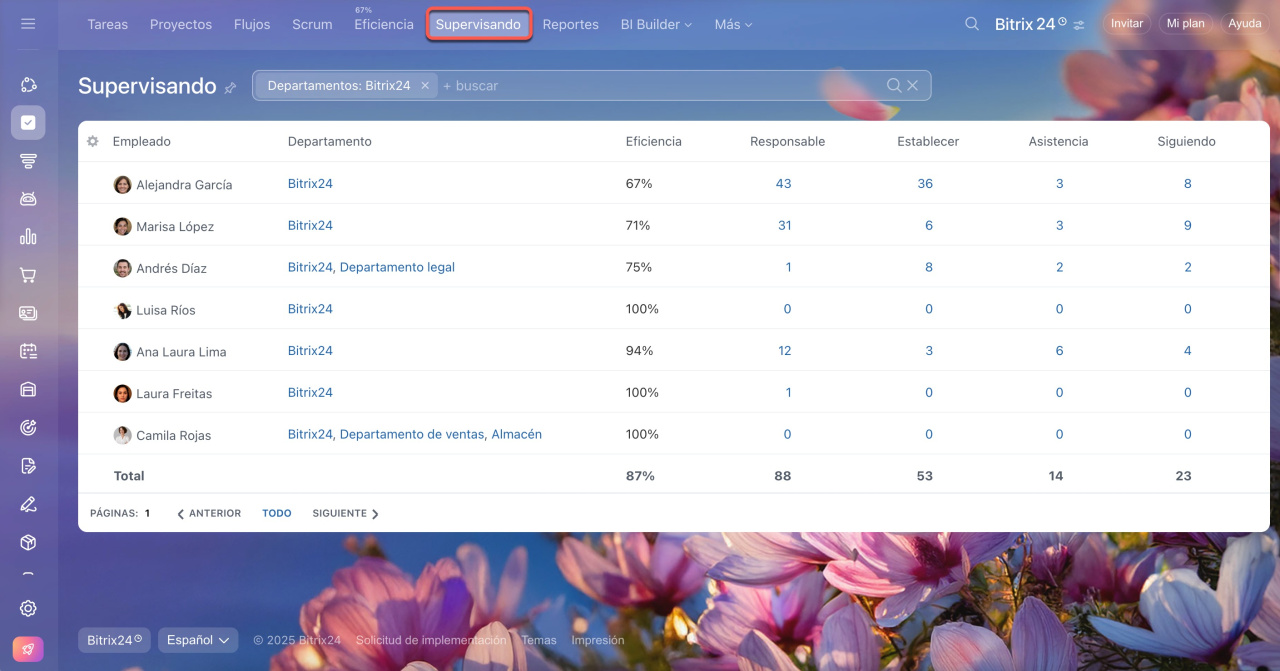This screenshot has height=671, width=1280.
Task: Open the Almacén department link
Action: [517, 434]
